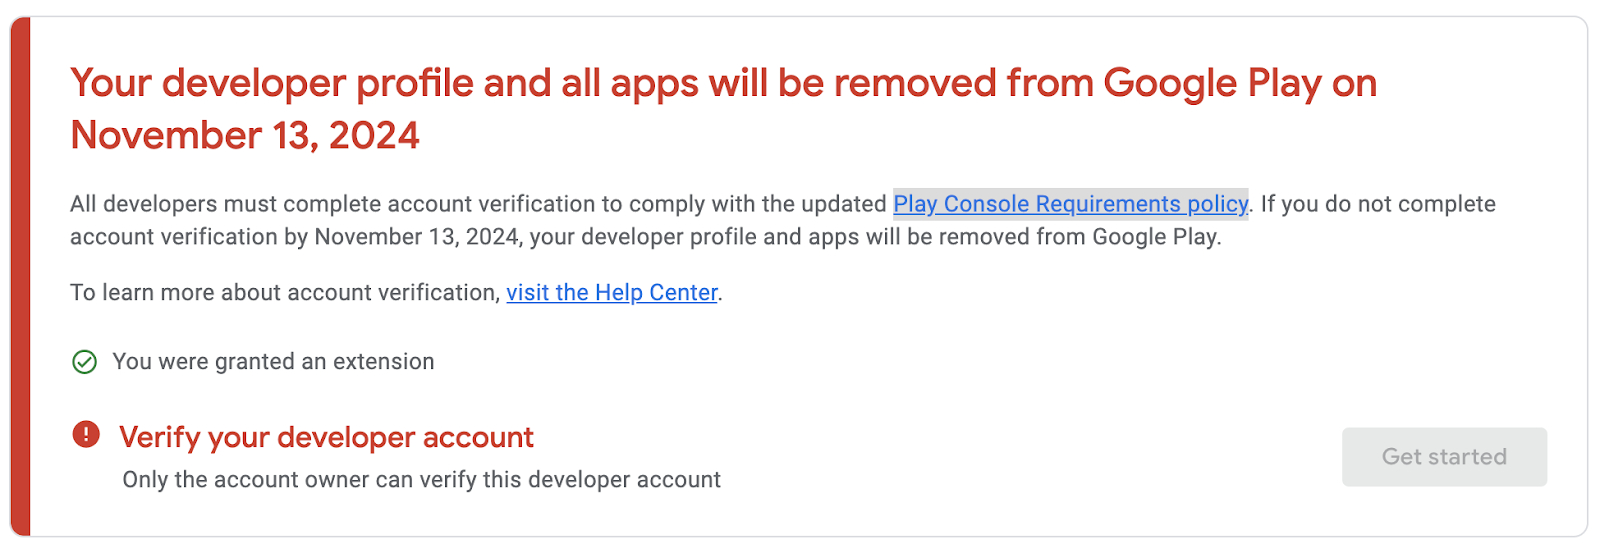Open the Play Console Requirements policy link
Viewport: 1600px width, 544px height.
1070,204
